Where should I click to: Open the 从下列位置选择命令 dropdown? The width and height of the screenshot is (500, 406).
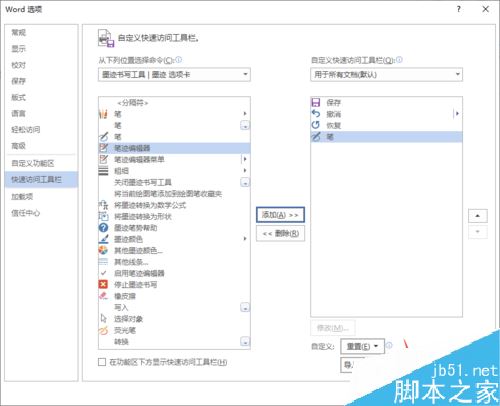click(x=174, y=74)
